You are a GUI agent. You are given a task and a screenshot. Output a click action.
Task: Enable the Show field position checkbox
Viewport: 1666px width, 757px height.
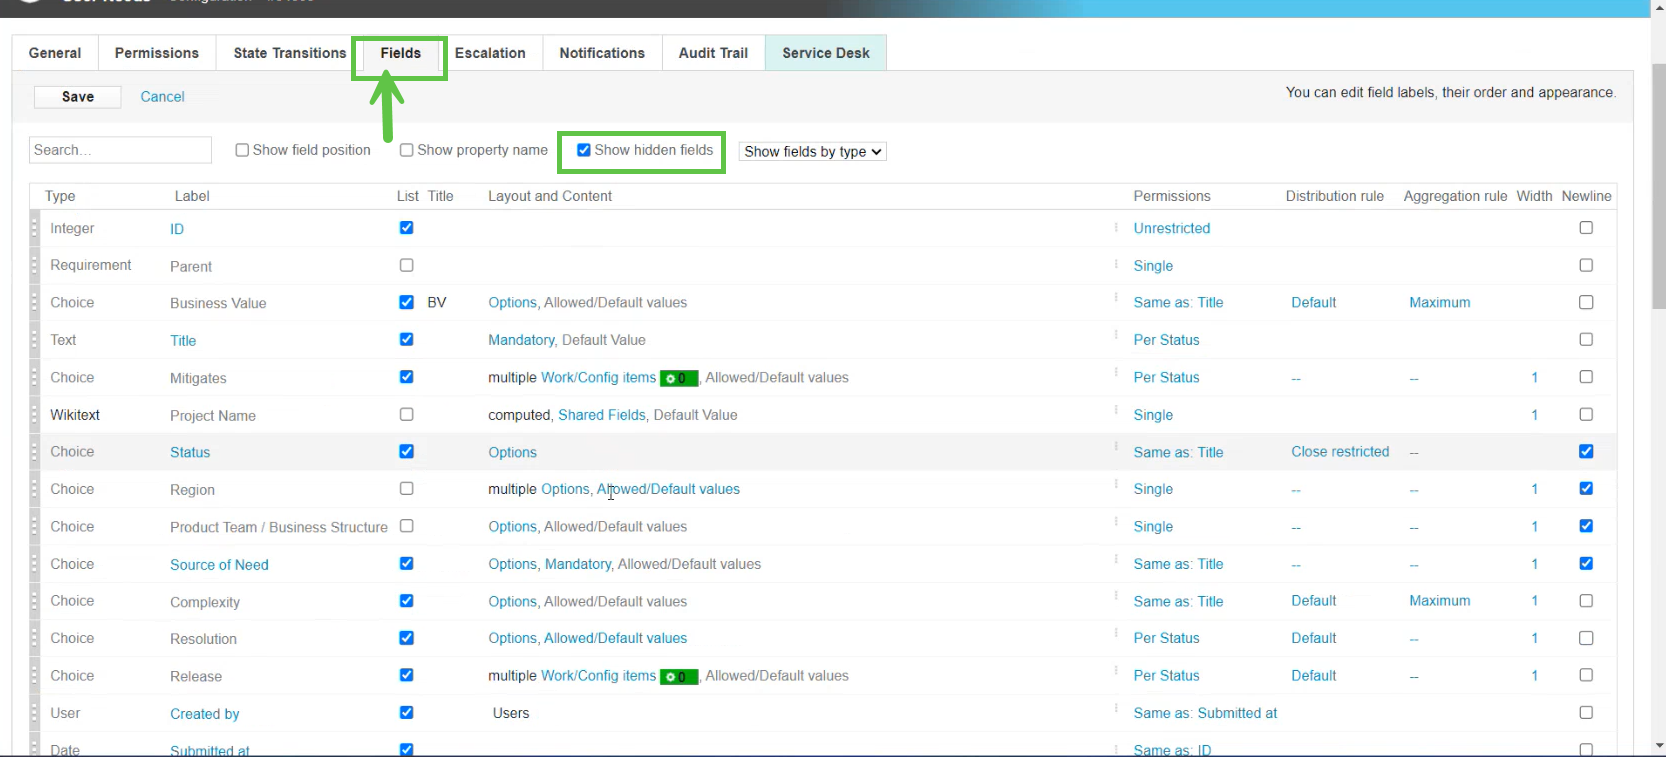point(242,150)
